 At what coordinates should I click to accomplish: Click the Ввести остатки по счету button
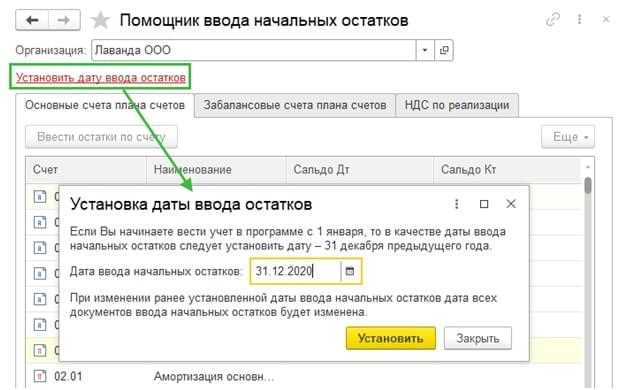(x=101, y=137)
